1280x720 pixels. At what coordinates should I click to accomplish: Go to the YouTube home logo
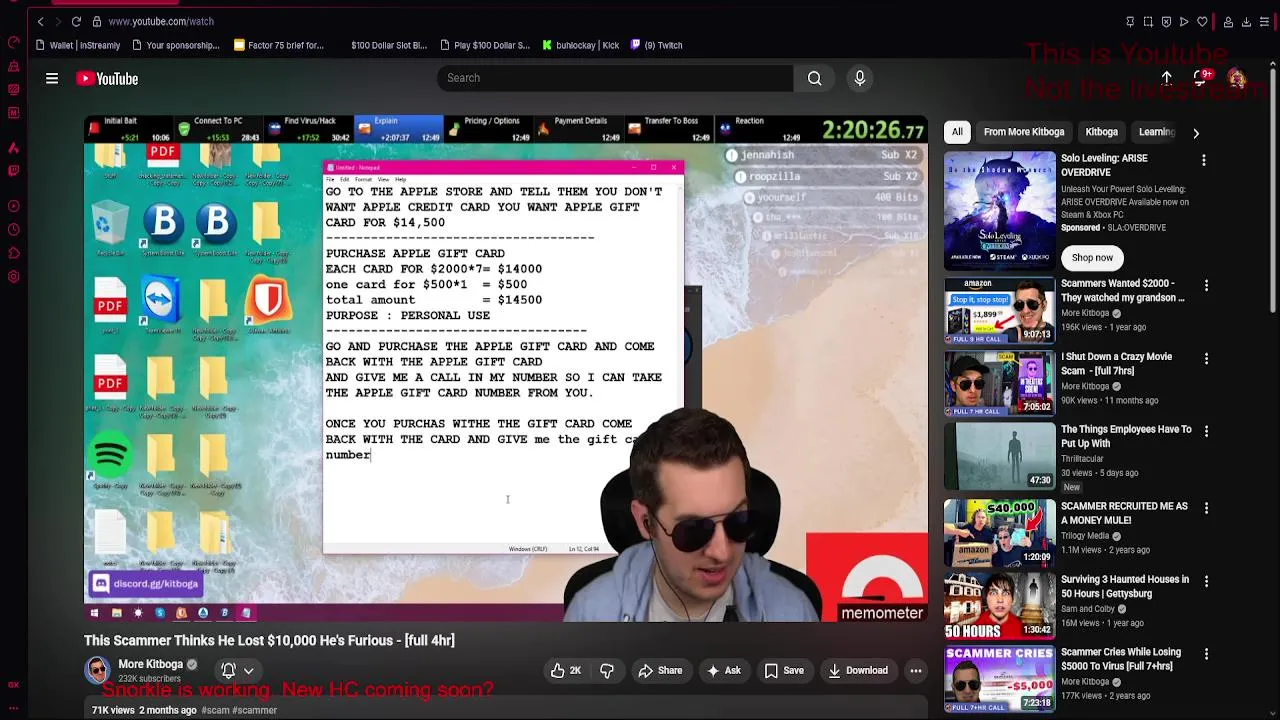point(107,78)
